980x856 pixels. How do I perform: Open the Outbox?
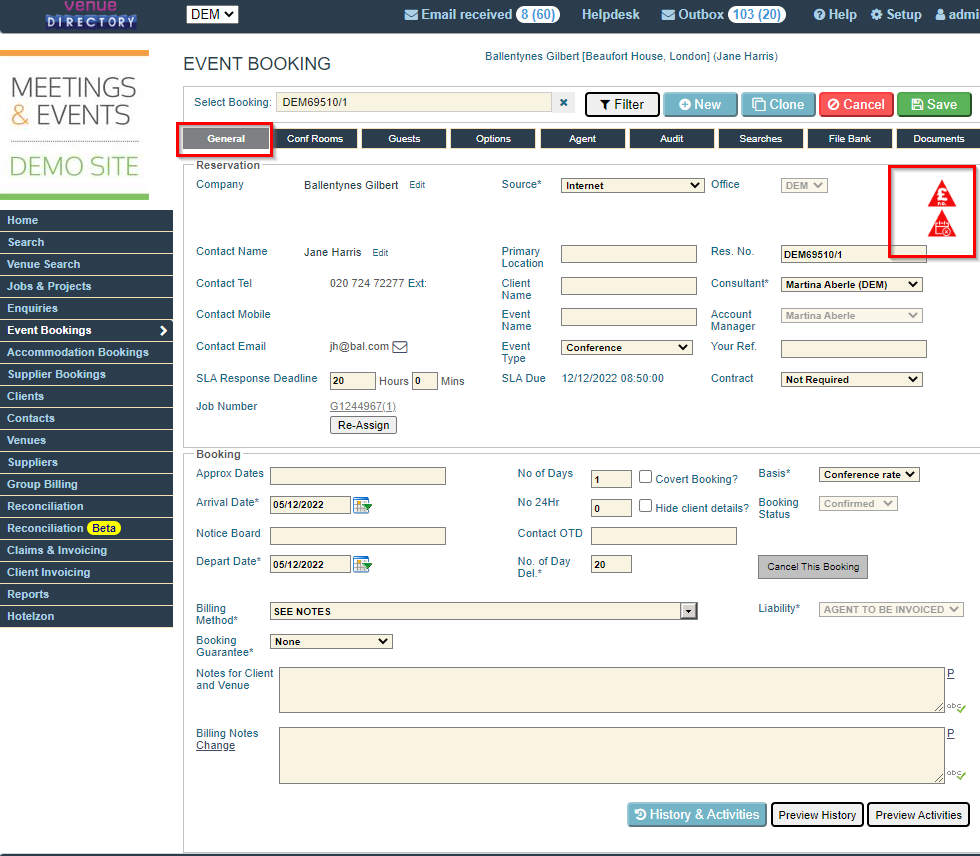(x=723, y=14)
